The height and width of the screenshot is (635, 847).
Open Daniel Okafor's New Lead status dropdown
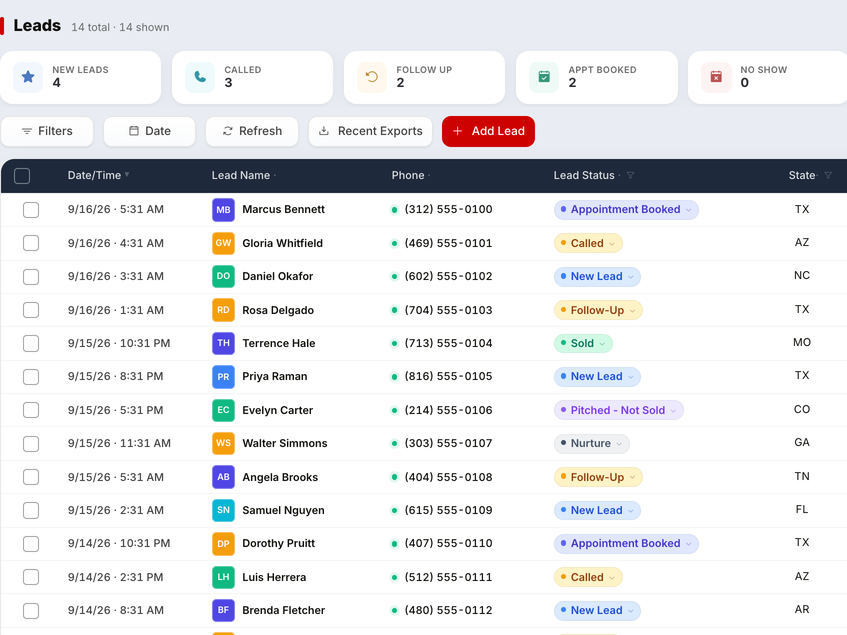pos(597,276)
